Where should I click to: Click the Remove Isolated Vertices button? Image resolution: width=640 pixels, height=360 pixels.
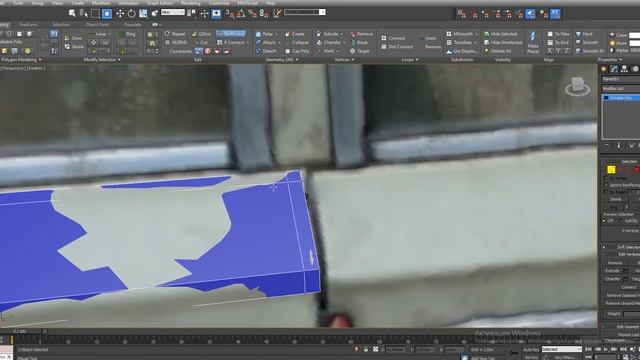pyautogui.click(x=623, y=295)
